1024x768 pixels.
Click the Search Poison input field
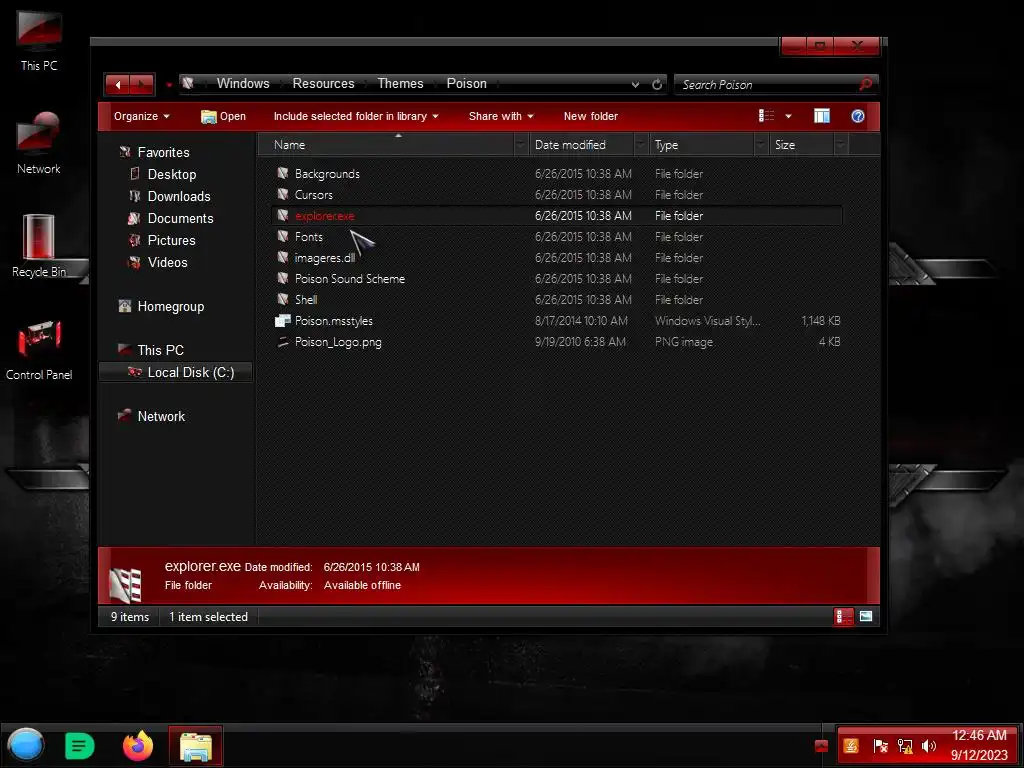coord(767,84)
